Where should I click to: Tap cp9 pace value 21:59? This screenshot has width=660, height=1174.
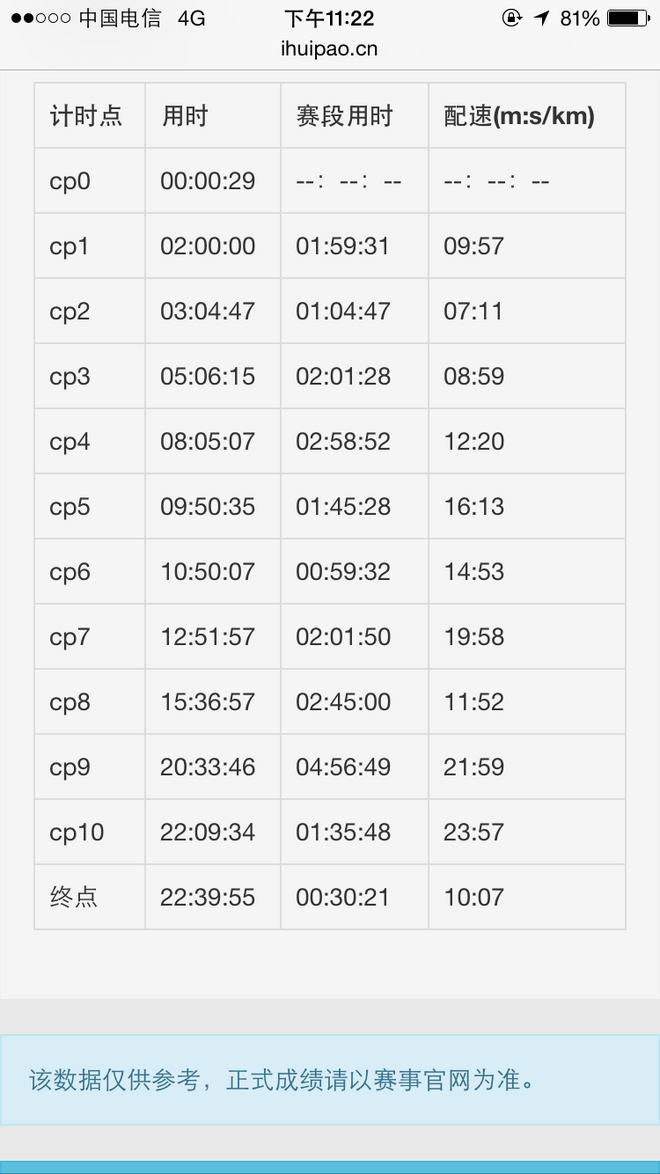pyautogui.click(x=474, y=767)
